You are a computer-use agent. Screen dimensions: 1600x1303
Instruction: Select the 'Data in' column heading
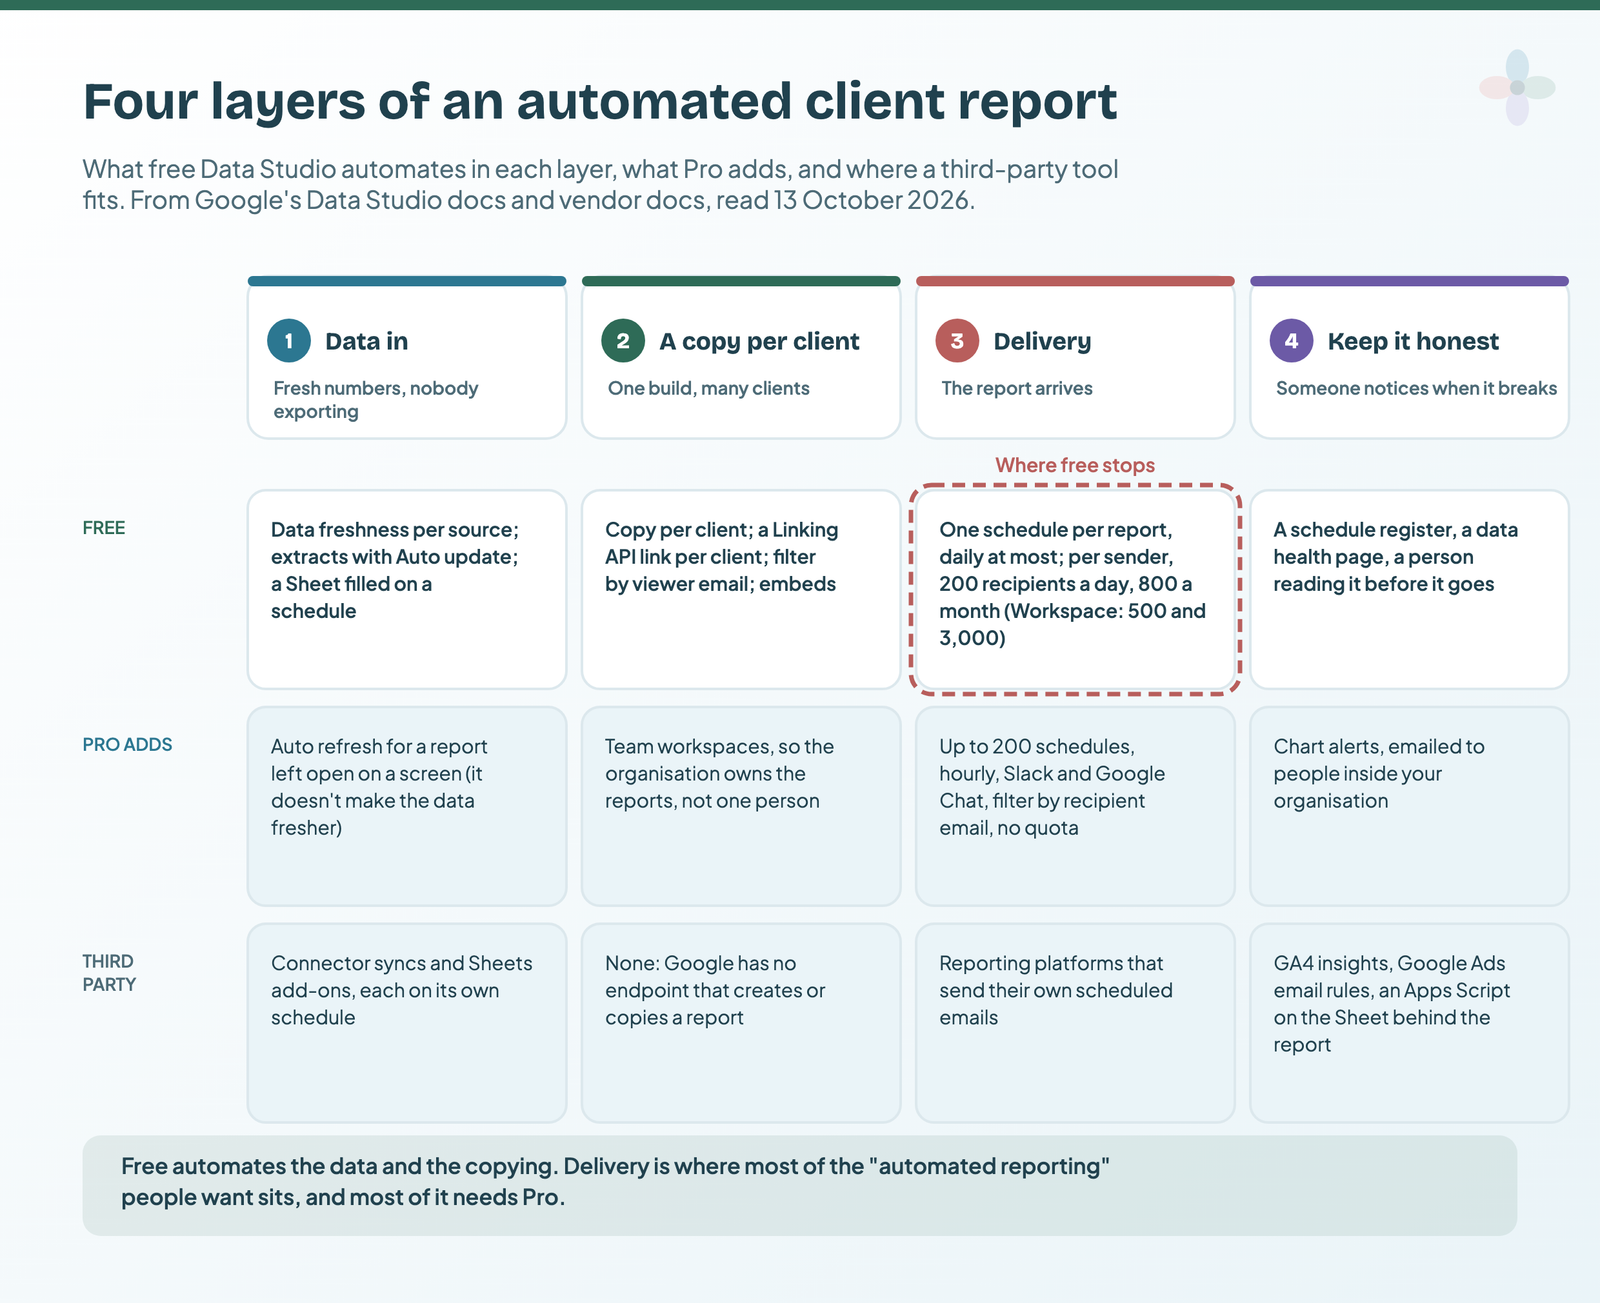click(366, 342)
